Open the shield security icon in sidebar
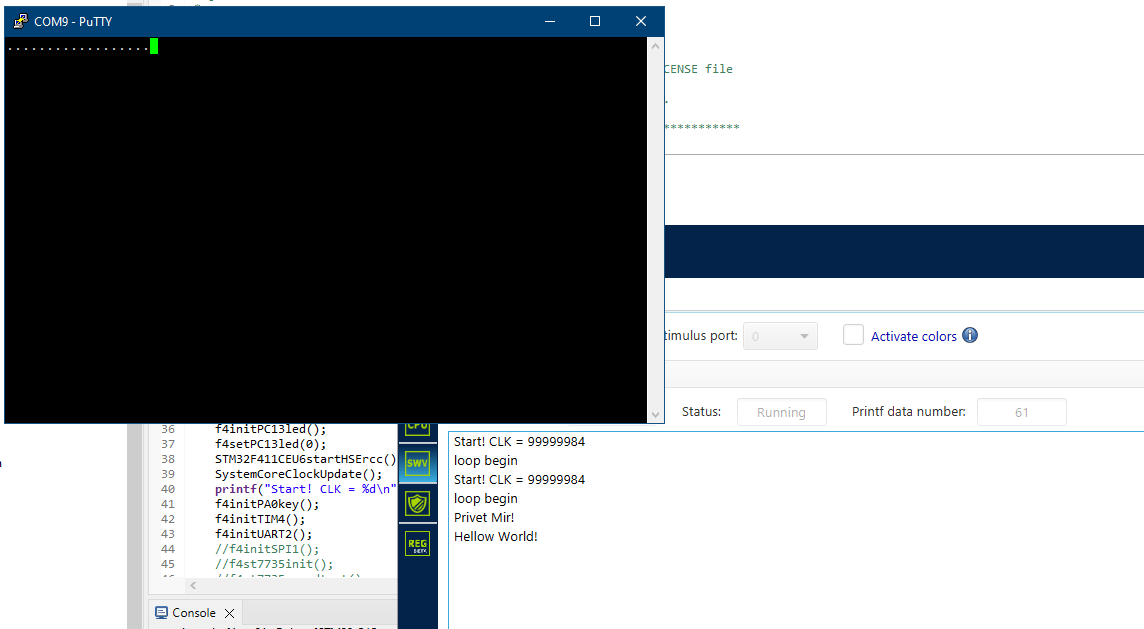Viewport: 1144px width, 629px height. [417, 503]
